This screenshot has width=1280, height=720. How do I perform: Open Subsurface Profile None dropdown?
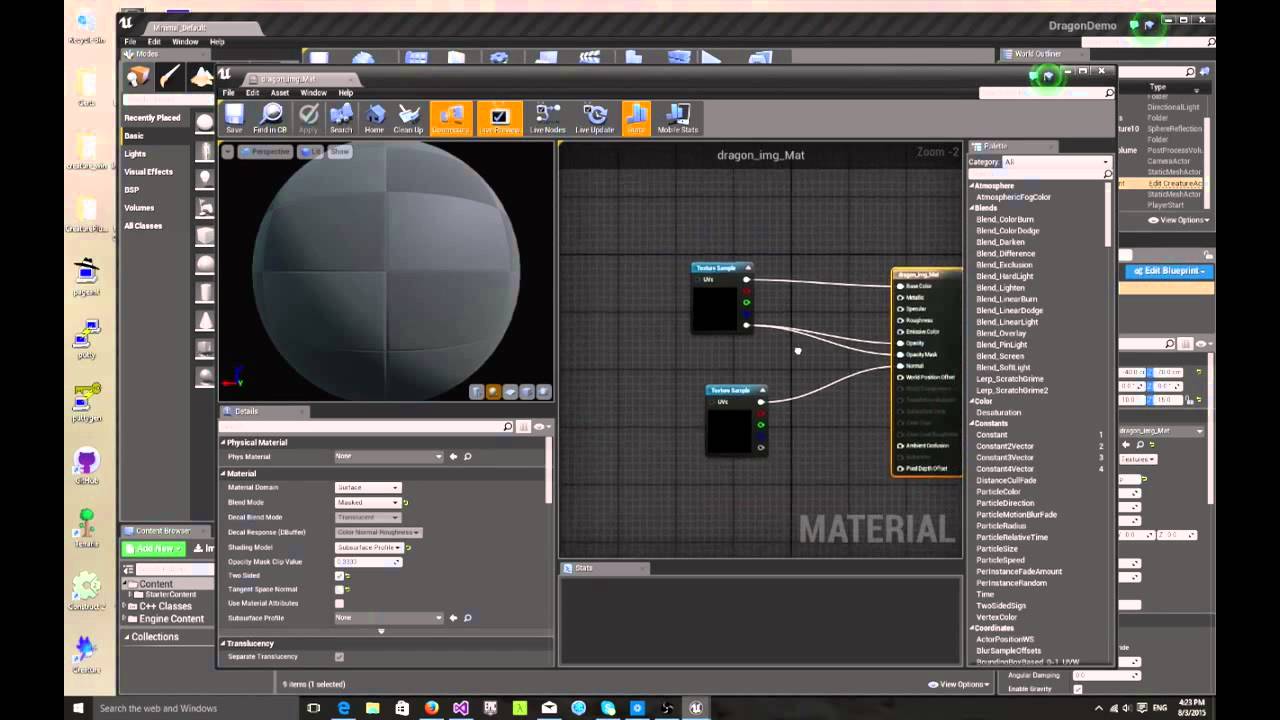click(389, 618)
